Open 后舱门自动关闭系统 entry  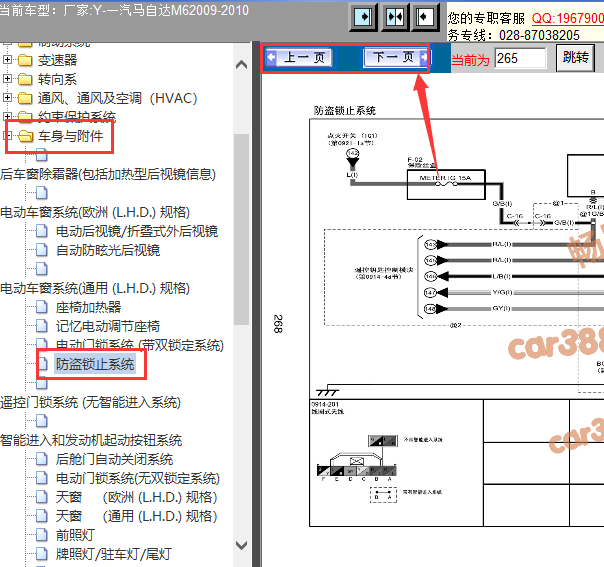[x=114, y=459]
